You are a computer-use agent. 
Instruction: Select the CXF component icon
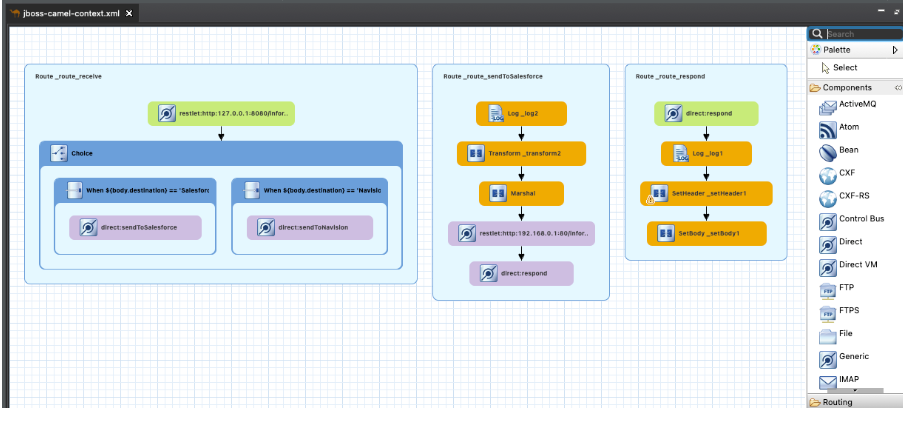coord(828,174)
